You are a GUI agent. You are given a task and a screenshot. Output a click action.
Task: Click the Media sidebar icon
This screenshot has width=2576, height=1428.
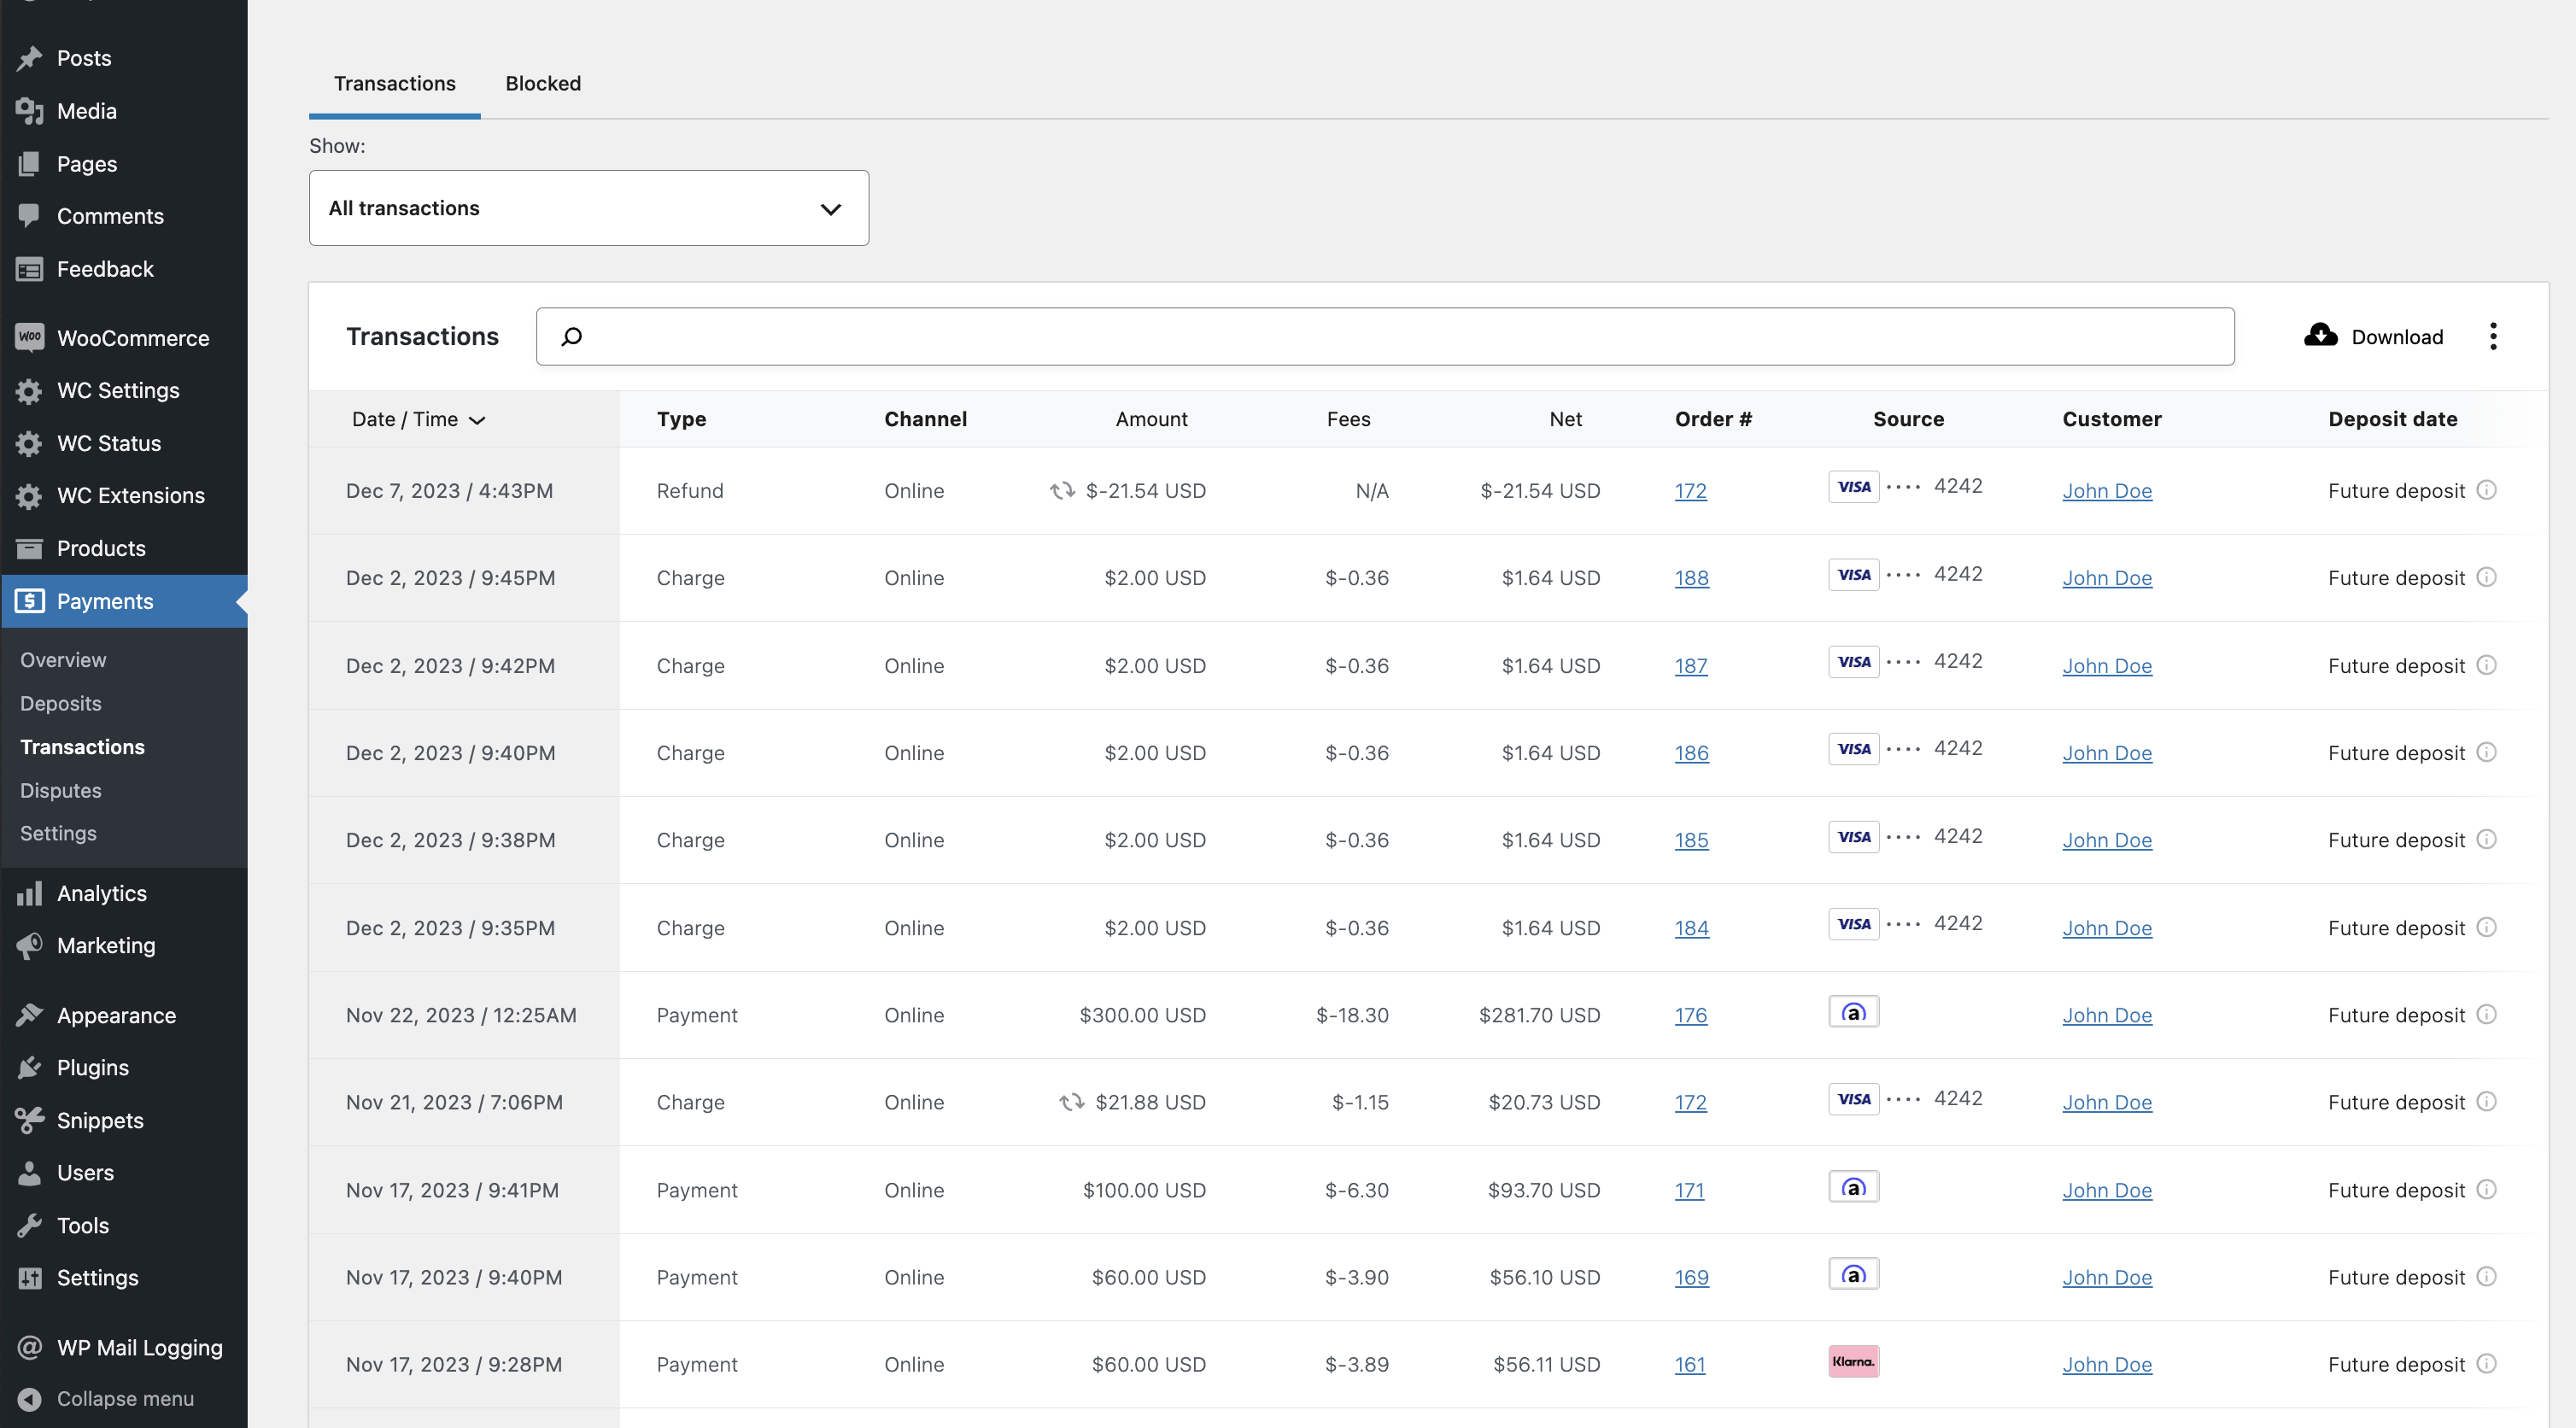29,111
